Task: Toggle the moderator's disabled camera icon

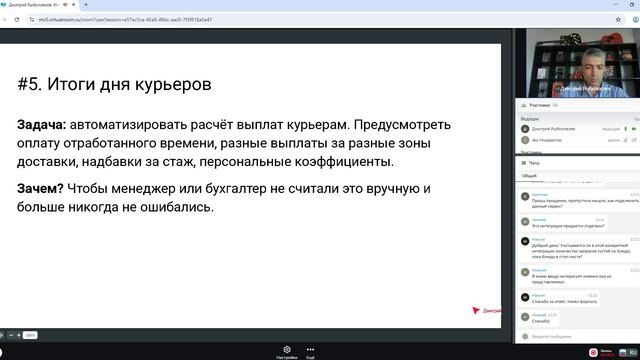Action: pos(634,140)
